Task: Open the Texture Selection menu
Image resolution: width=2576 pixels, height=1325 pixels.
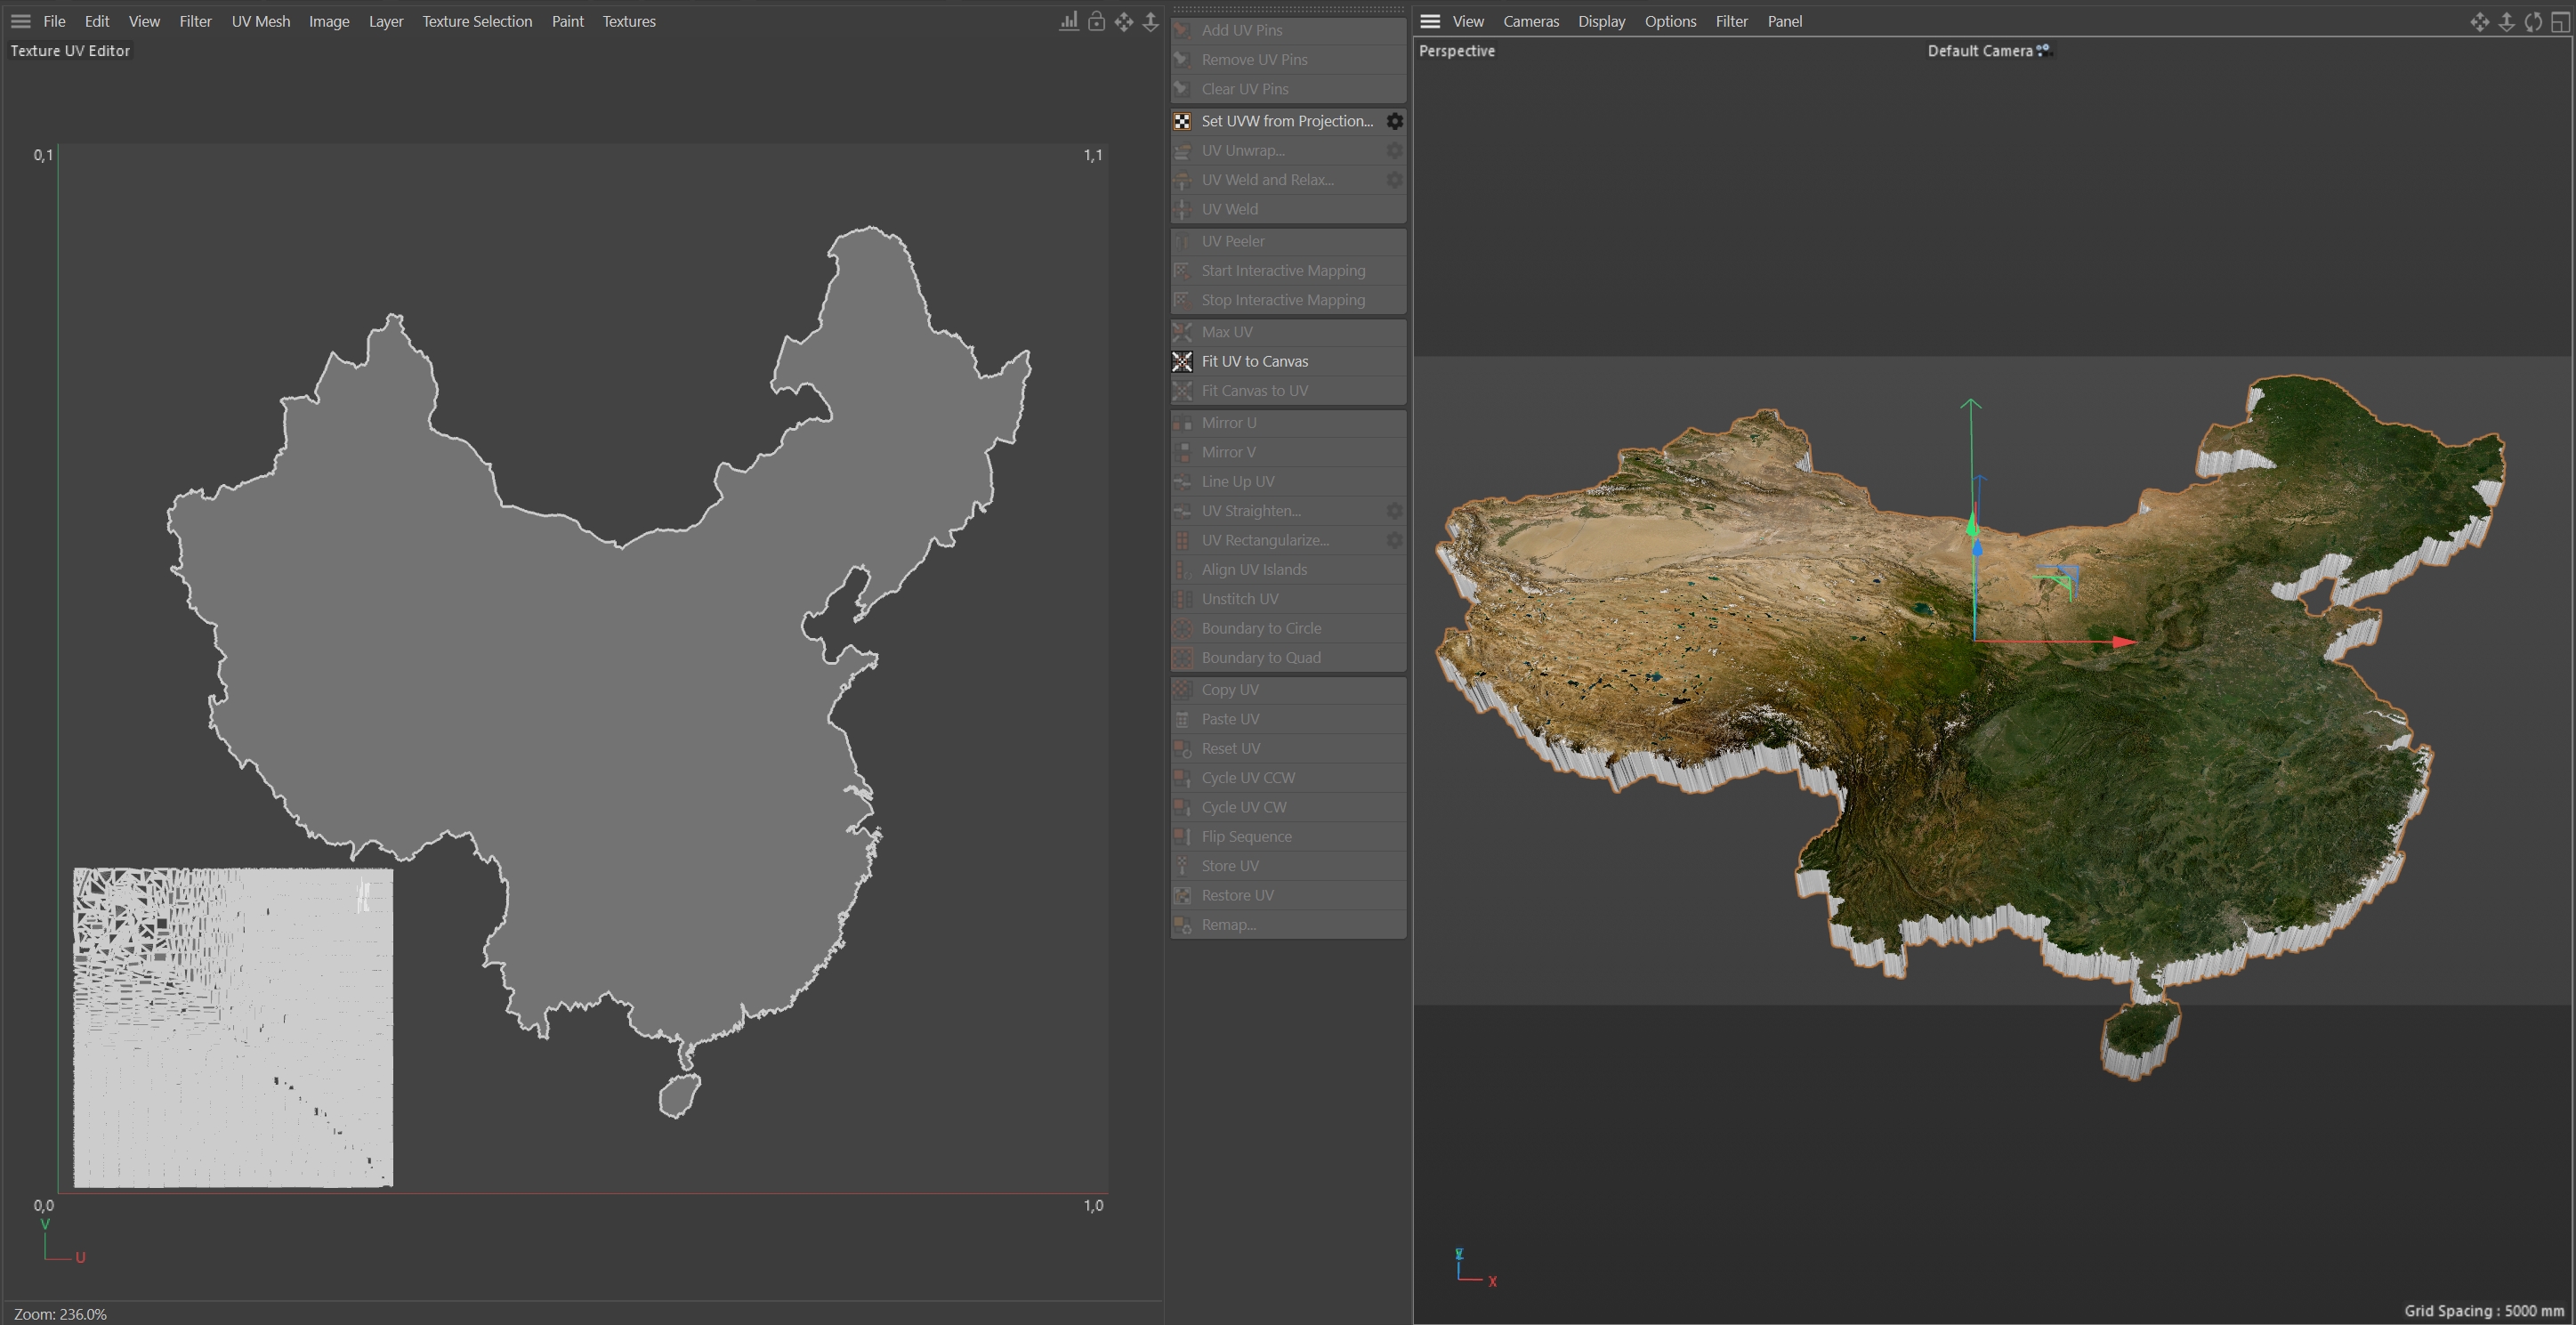Action: 476,21
